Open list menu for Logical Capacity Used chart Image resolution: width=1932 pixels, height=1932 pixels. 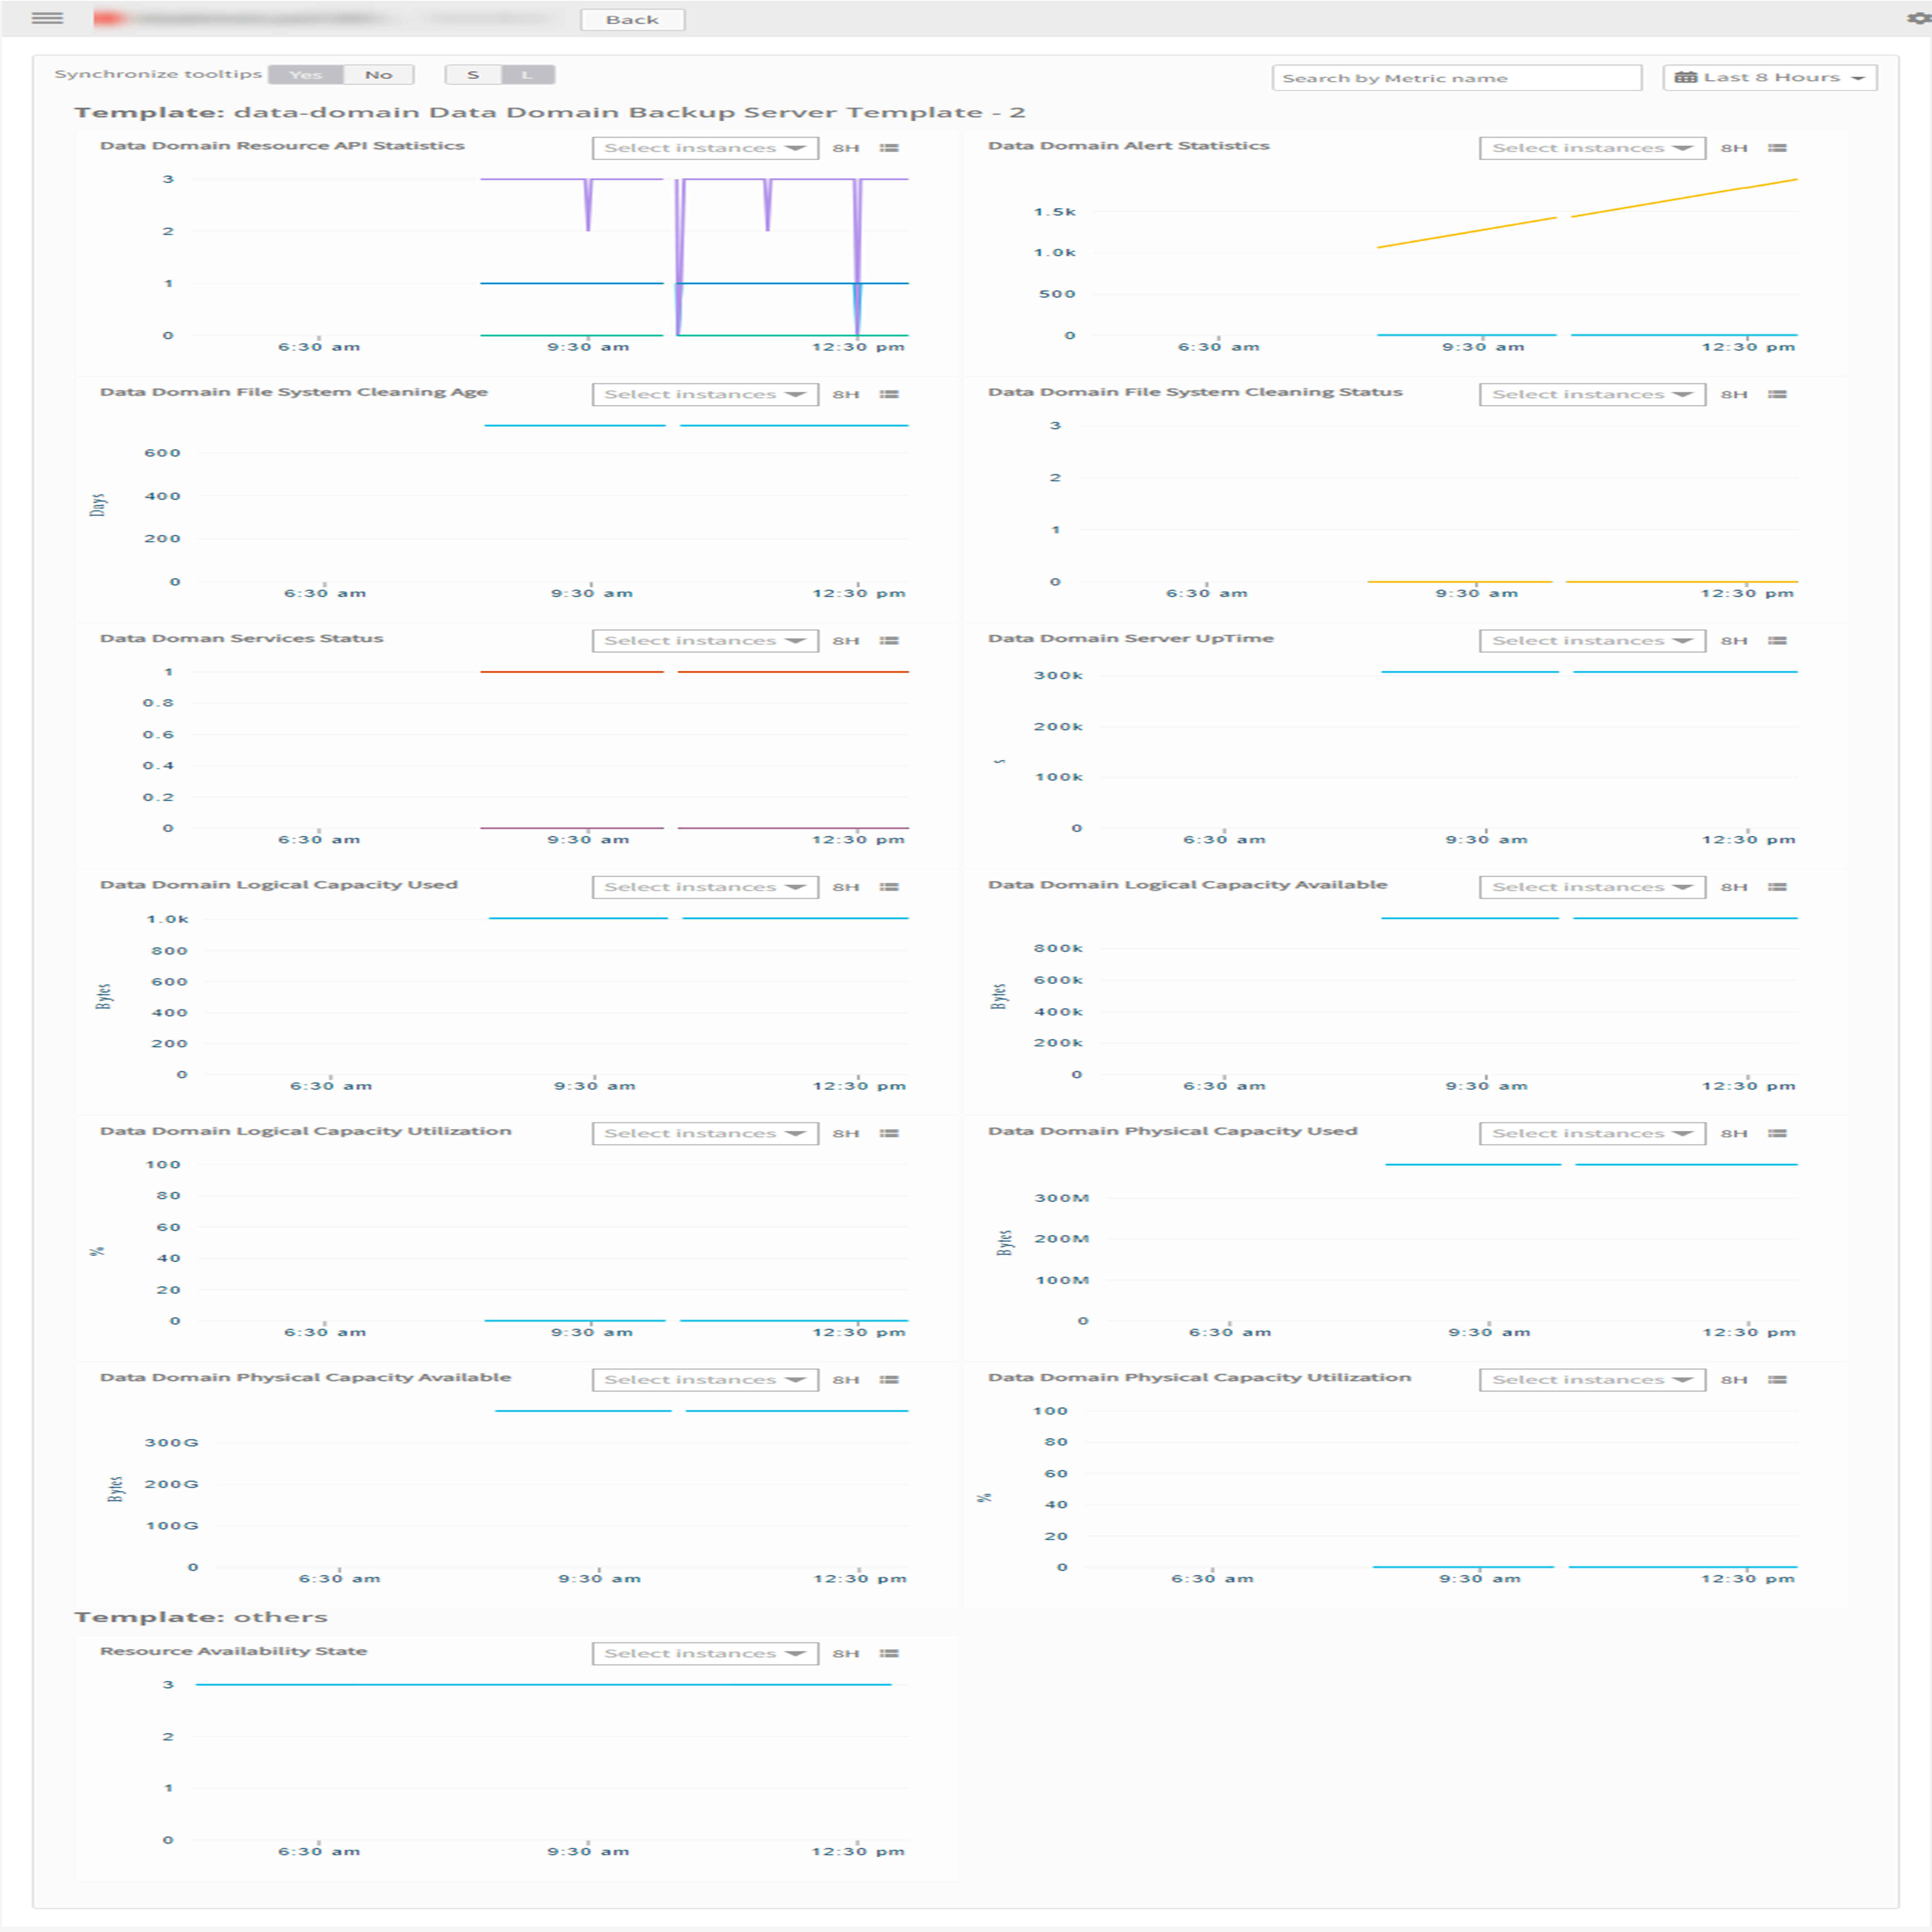coord(889,887)
